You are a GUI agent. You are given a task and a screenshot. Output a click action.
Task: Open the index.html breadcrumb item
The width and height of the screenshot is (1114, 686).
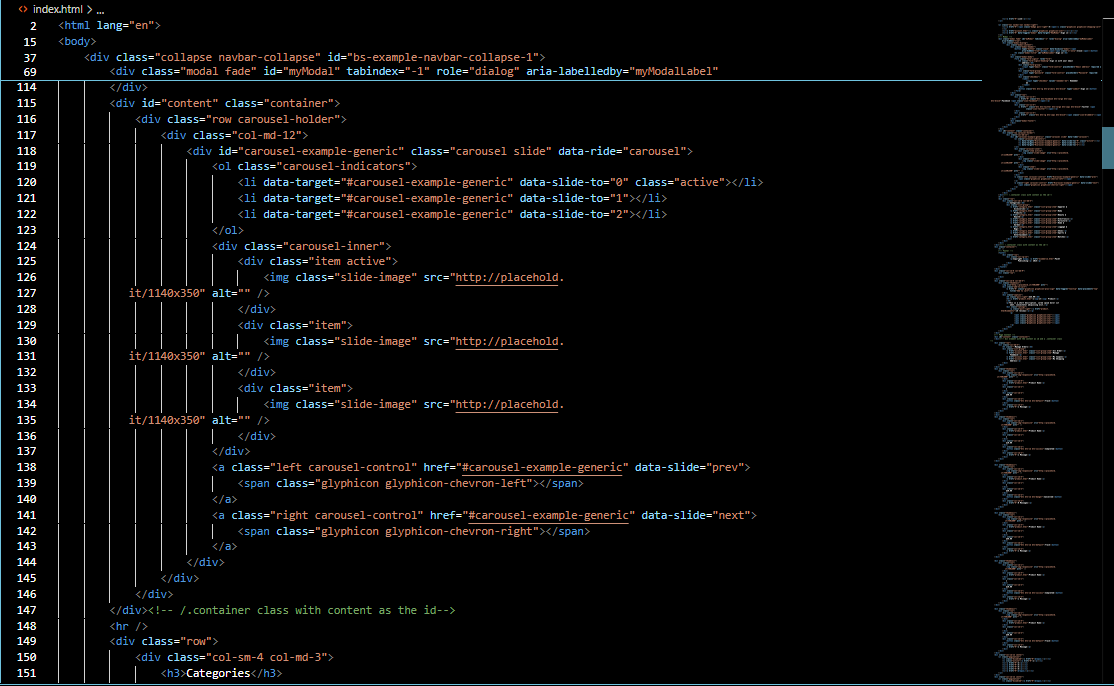(x=58, y=9)
